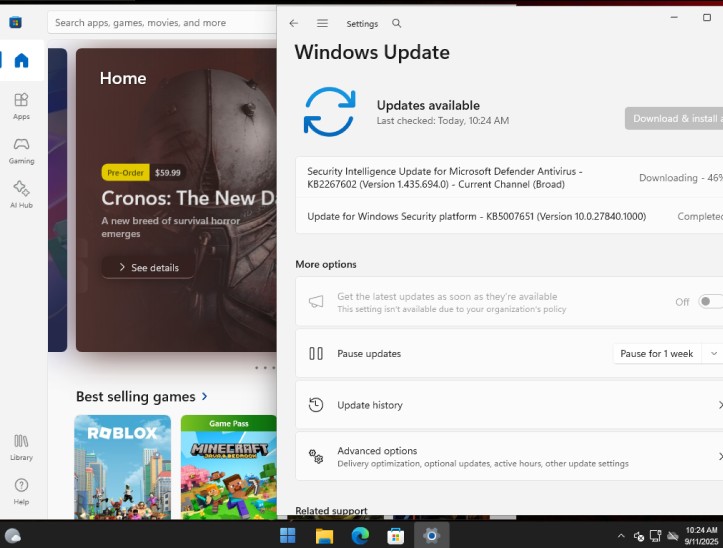Click the Settings gear taskbar icon
The image size is (723, 548).
point(432,536)
